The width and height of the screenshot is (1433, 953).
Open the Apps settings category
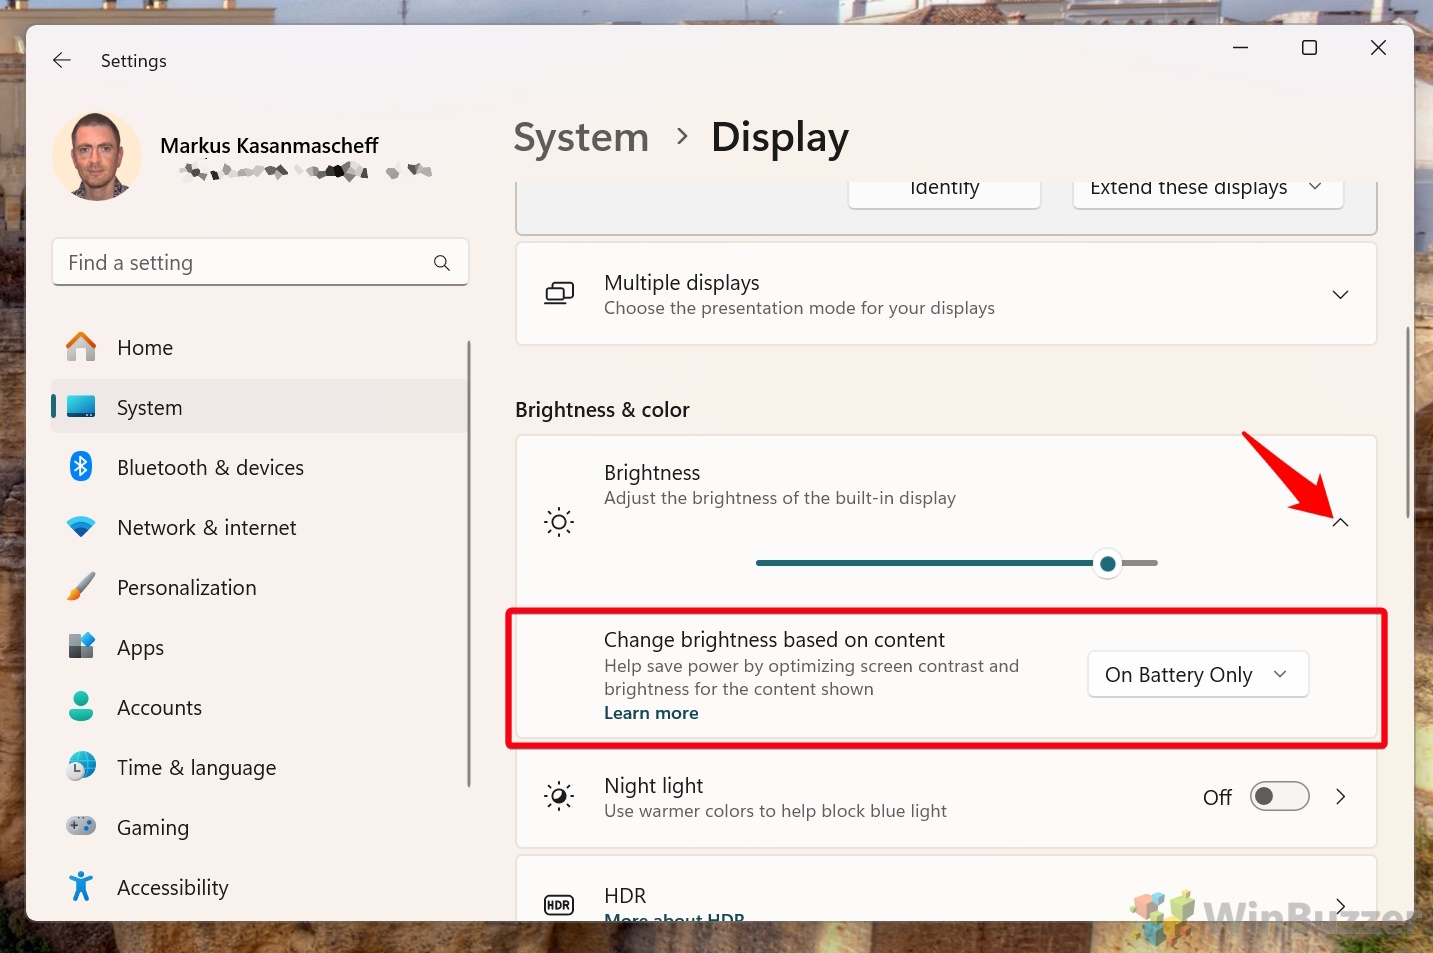[260, 647]
